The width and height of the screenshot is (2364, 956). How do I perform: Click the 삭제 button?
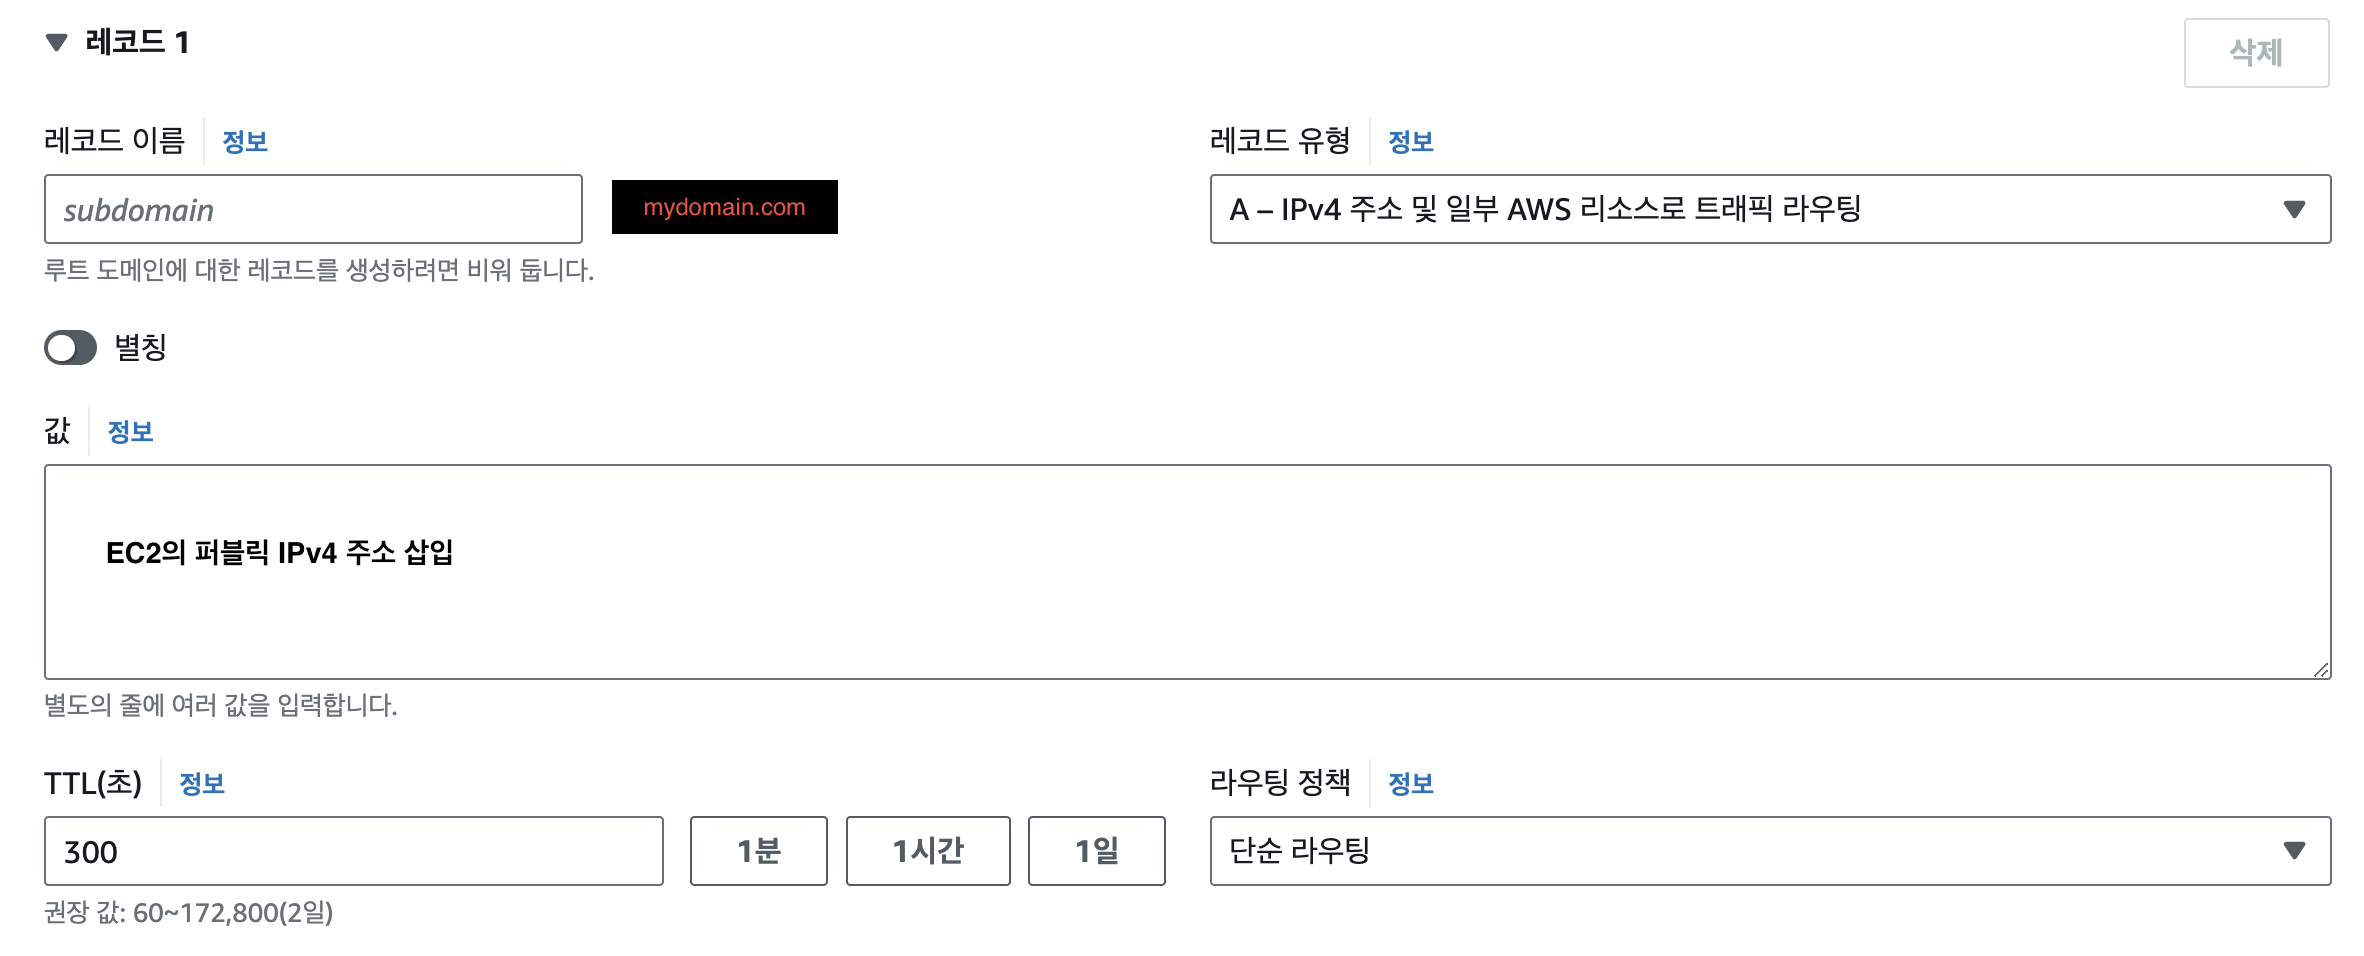2257,54
